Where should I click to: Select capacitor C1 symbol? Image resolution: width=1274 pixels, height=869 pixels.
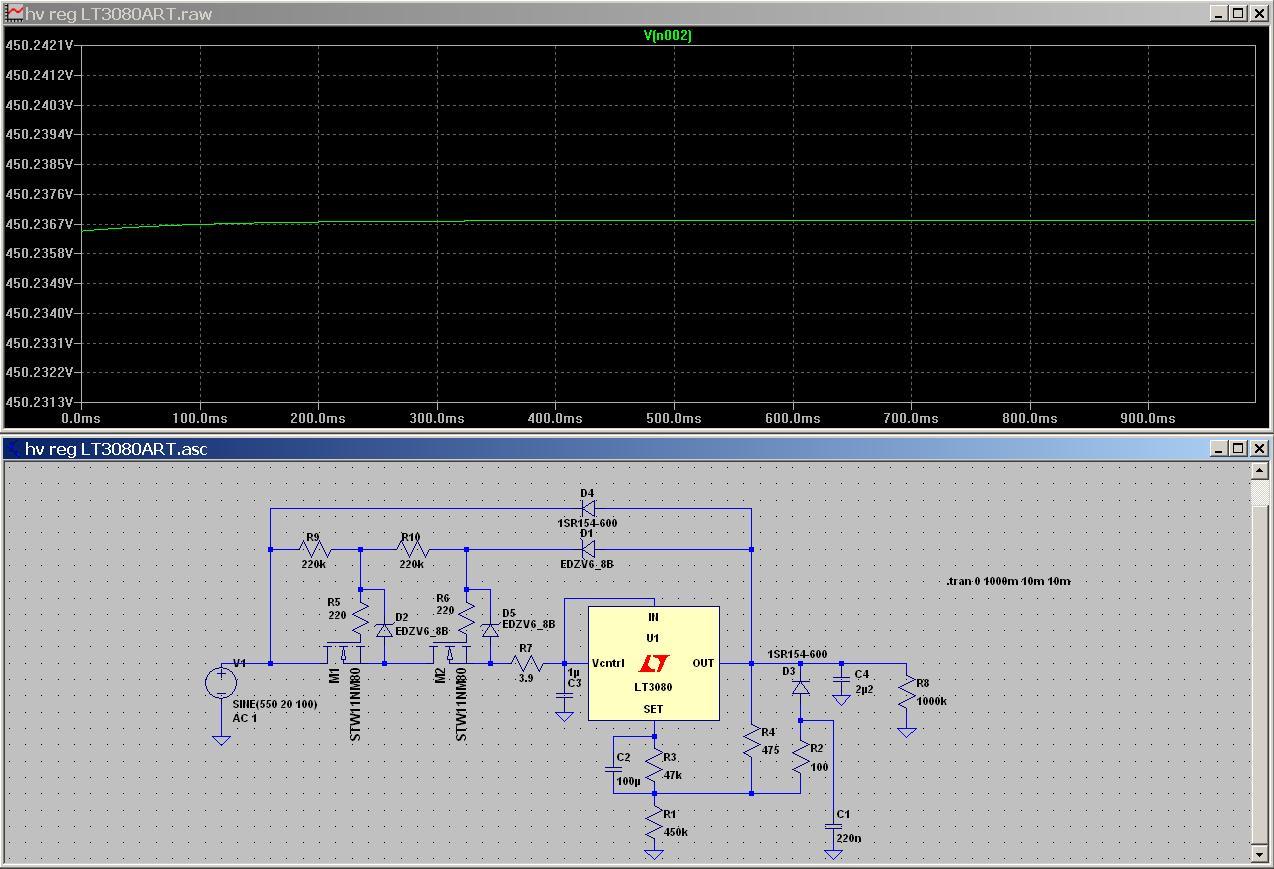832,827
